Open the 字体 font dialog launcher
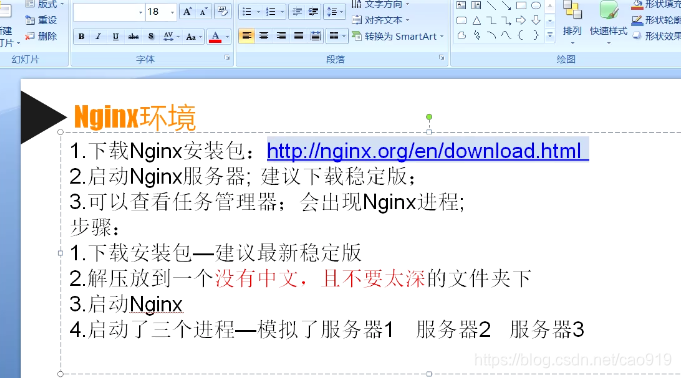This screenshot has height=378, width=681. pos(227,58)
